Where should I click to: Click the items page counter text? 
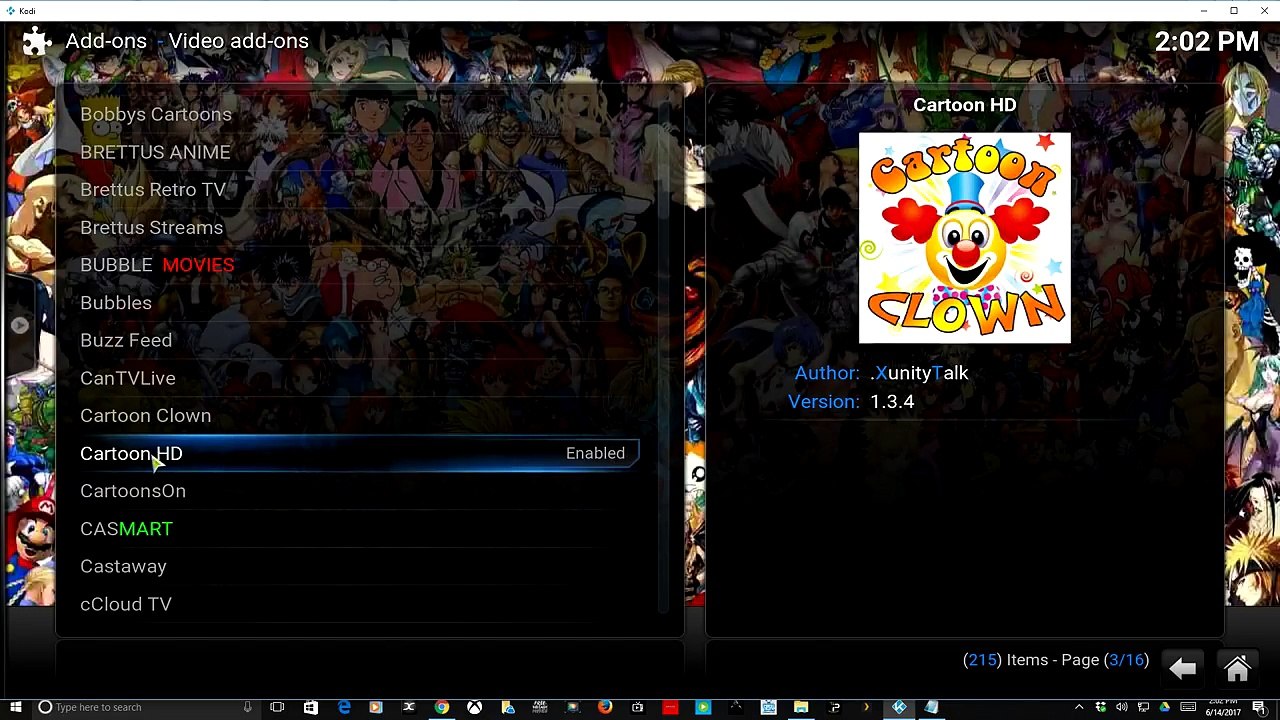[x=1056, y=660]
